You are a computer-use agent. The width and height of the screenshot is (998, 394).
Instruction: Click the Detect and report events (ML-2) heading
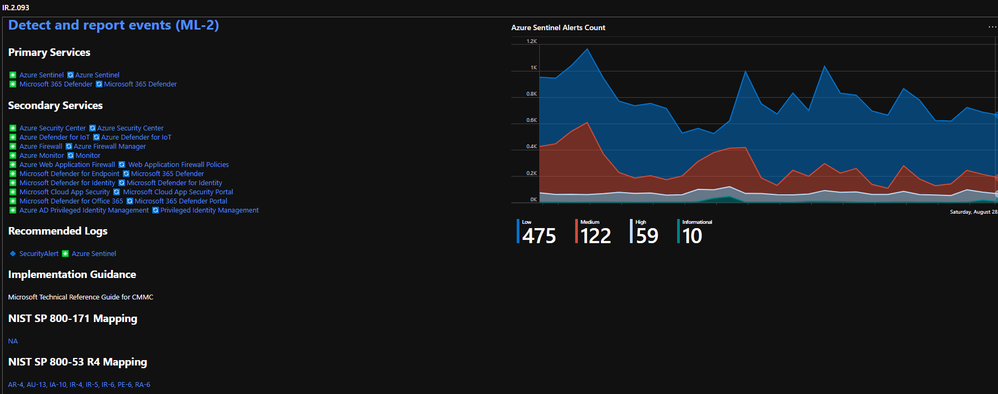click(114, 25)
